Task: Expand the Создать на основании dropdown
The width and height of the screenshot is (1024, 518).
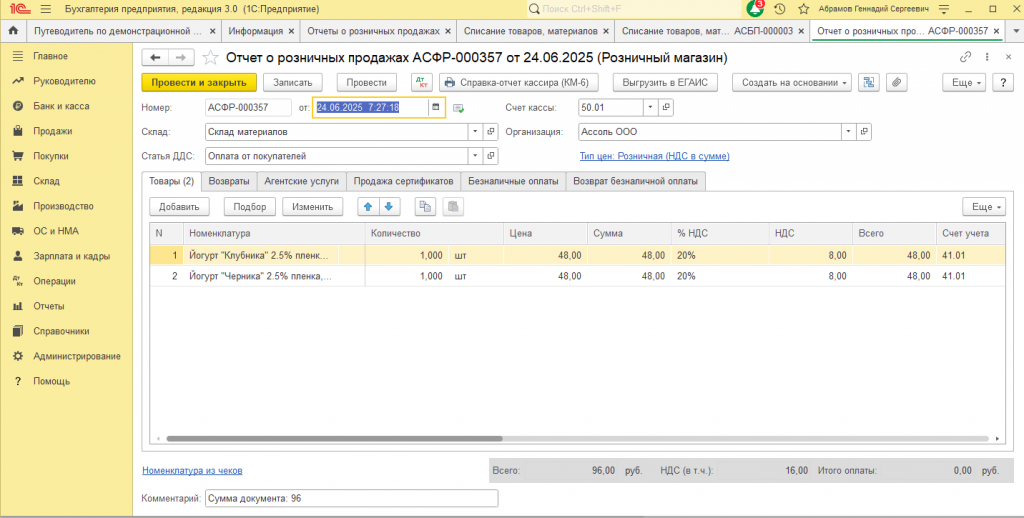Action: [792, 82]
